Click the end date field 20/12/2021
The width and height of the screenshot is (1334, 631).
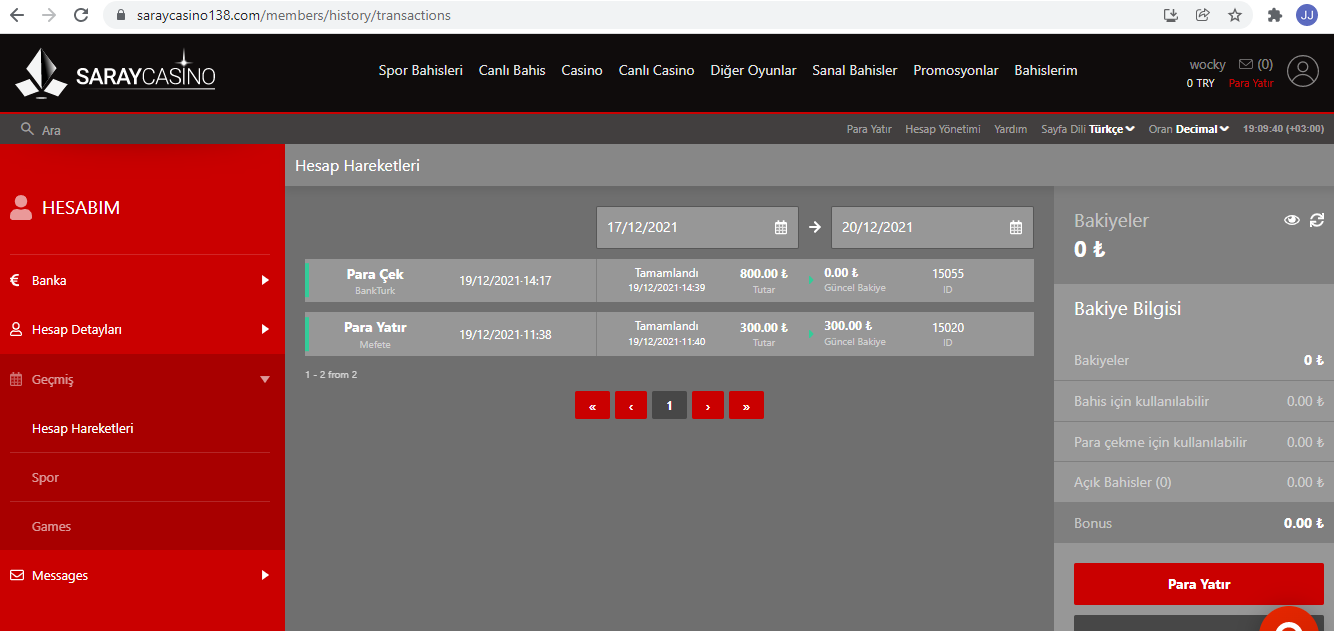pyautogui.click(x=932, y=227)
